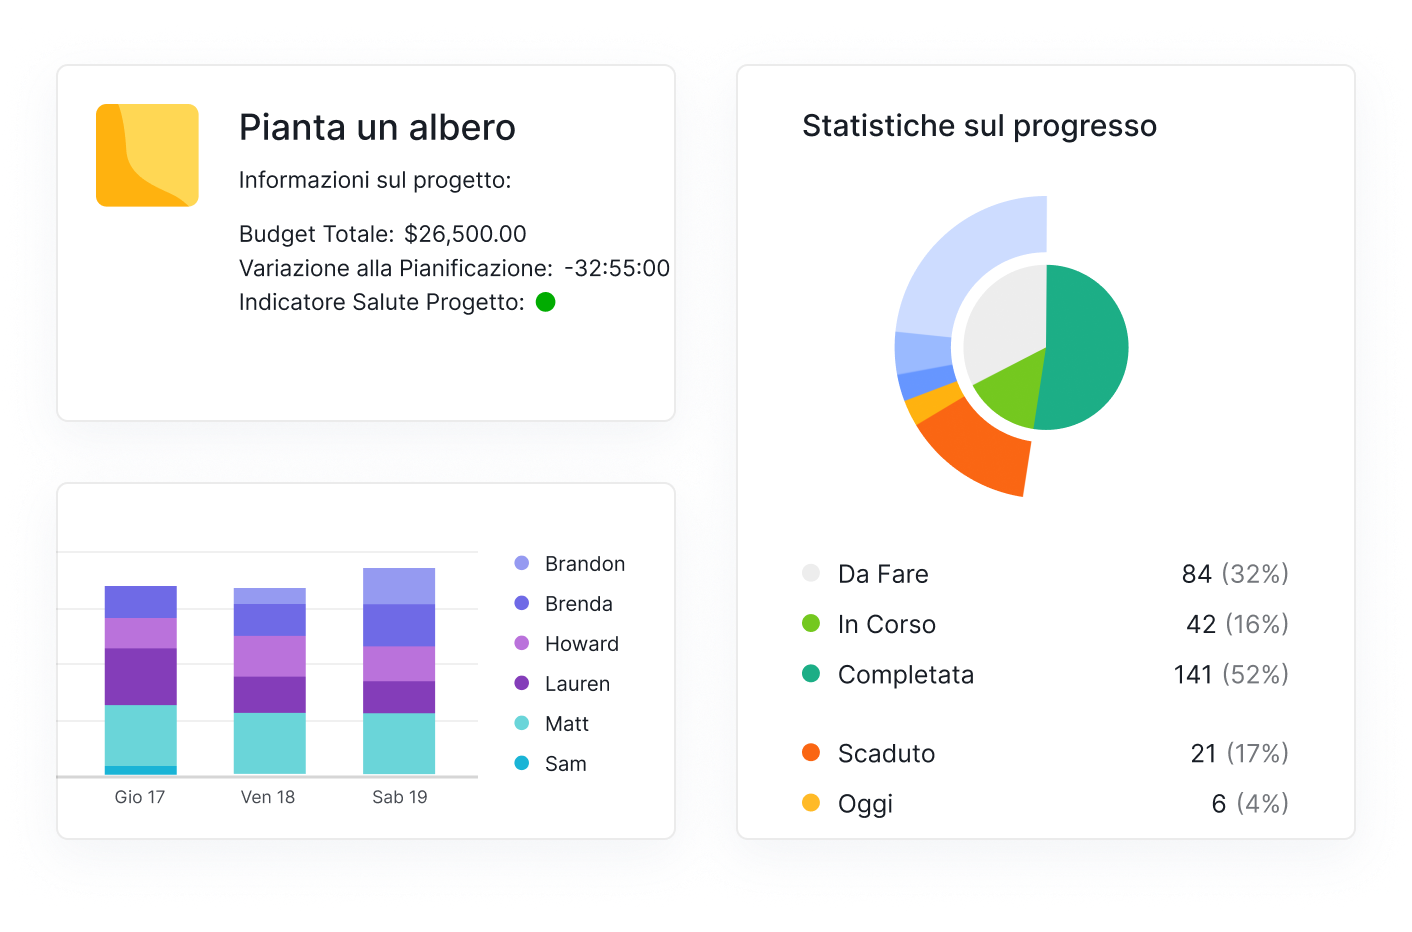
Task: Select the Sab 19 stacked bar
Action: point(399,671)
